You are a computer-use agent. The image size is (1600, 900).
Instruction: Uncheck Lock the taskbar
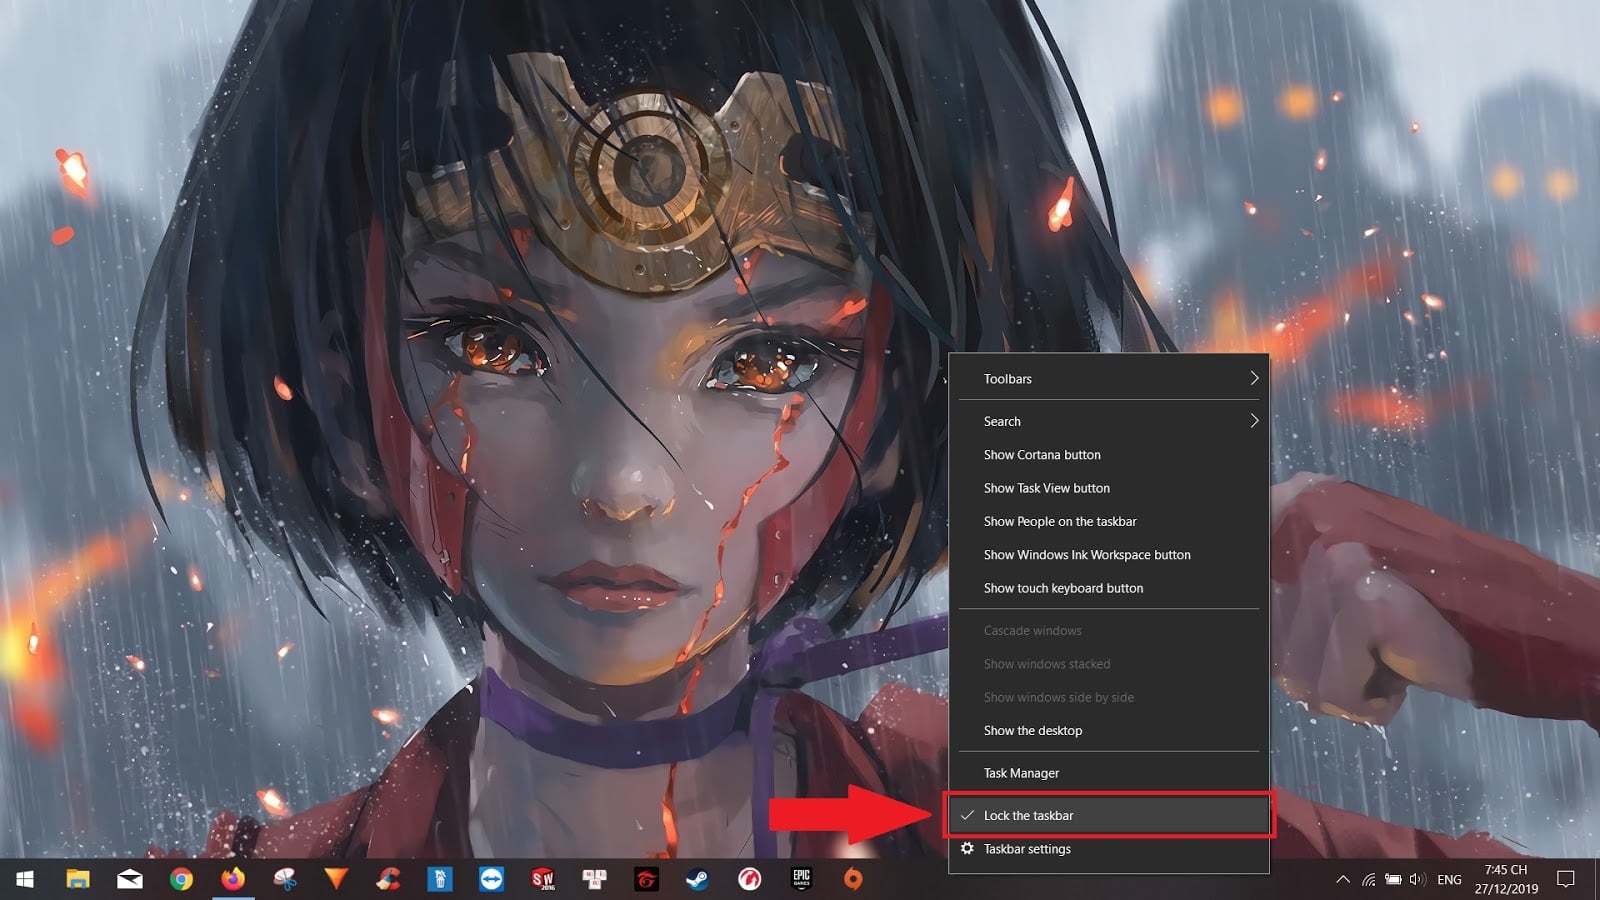coord(1109,815)
